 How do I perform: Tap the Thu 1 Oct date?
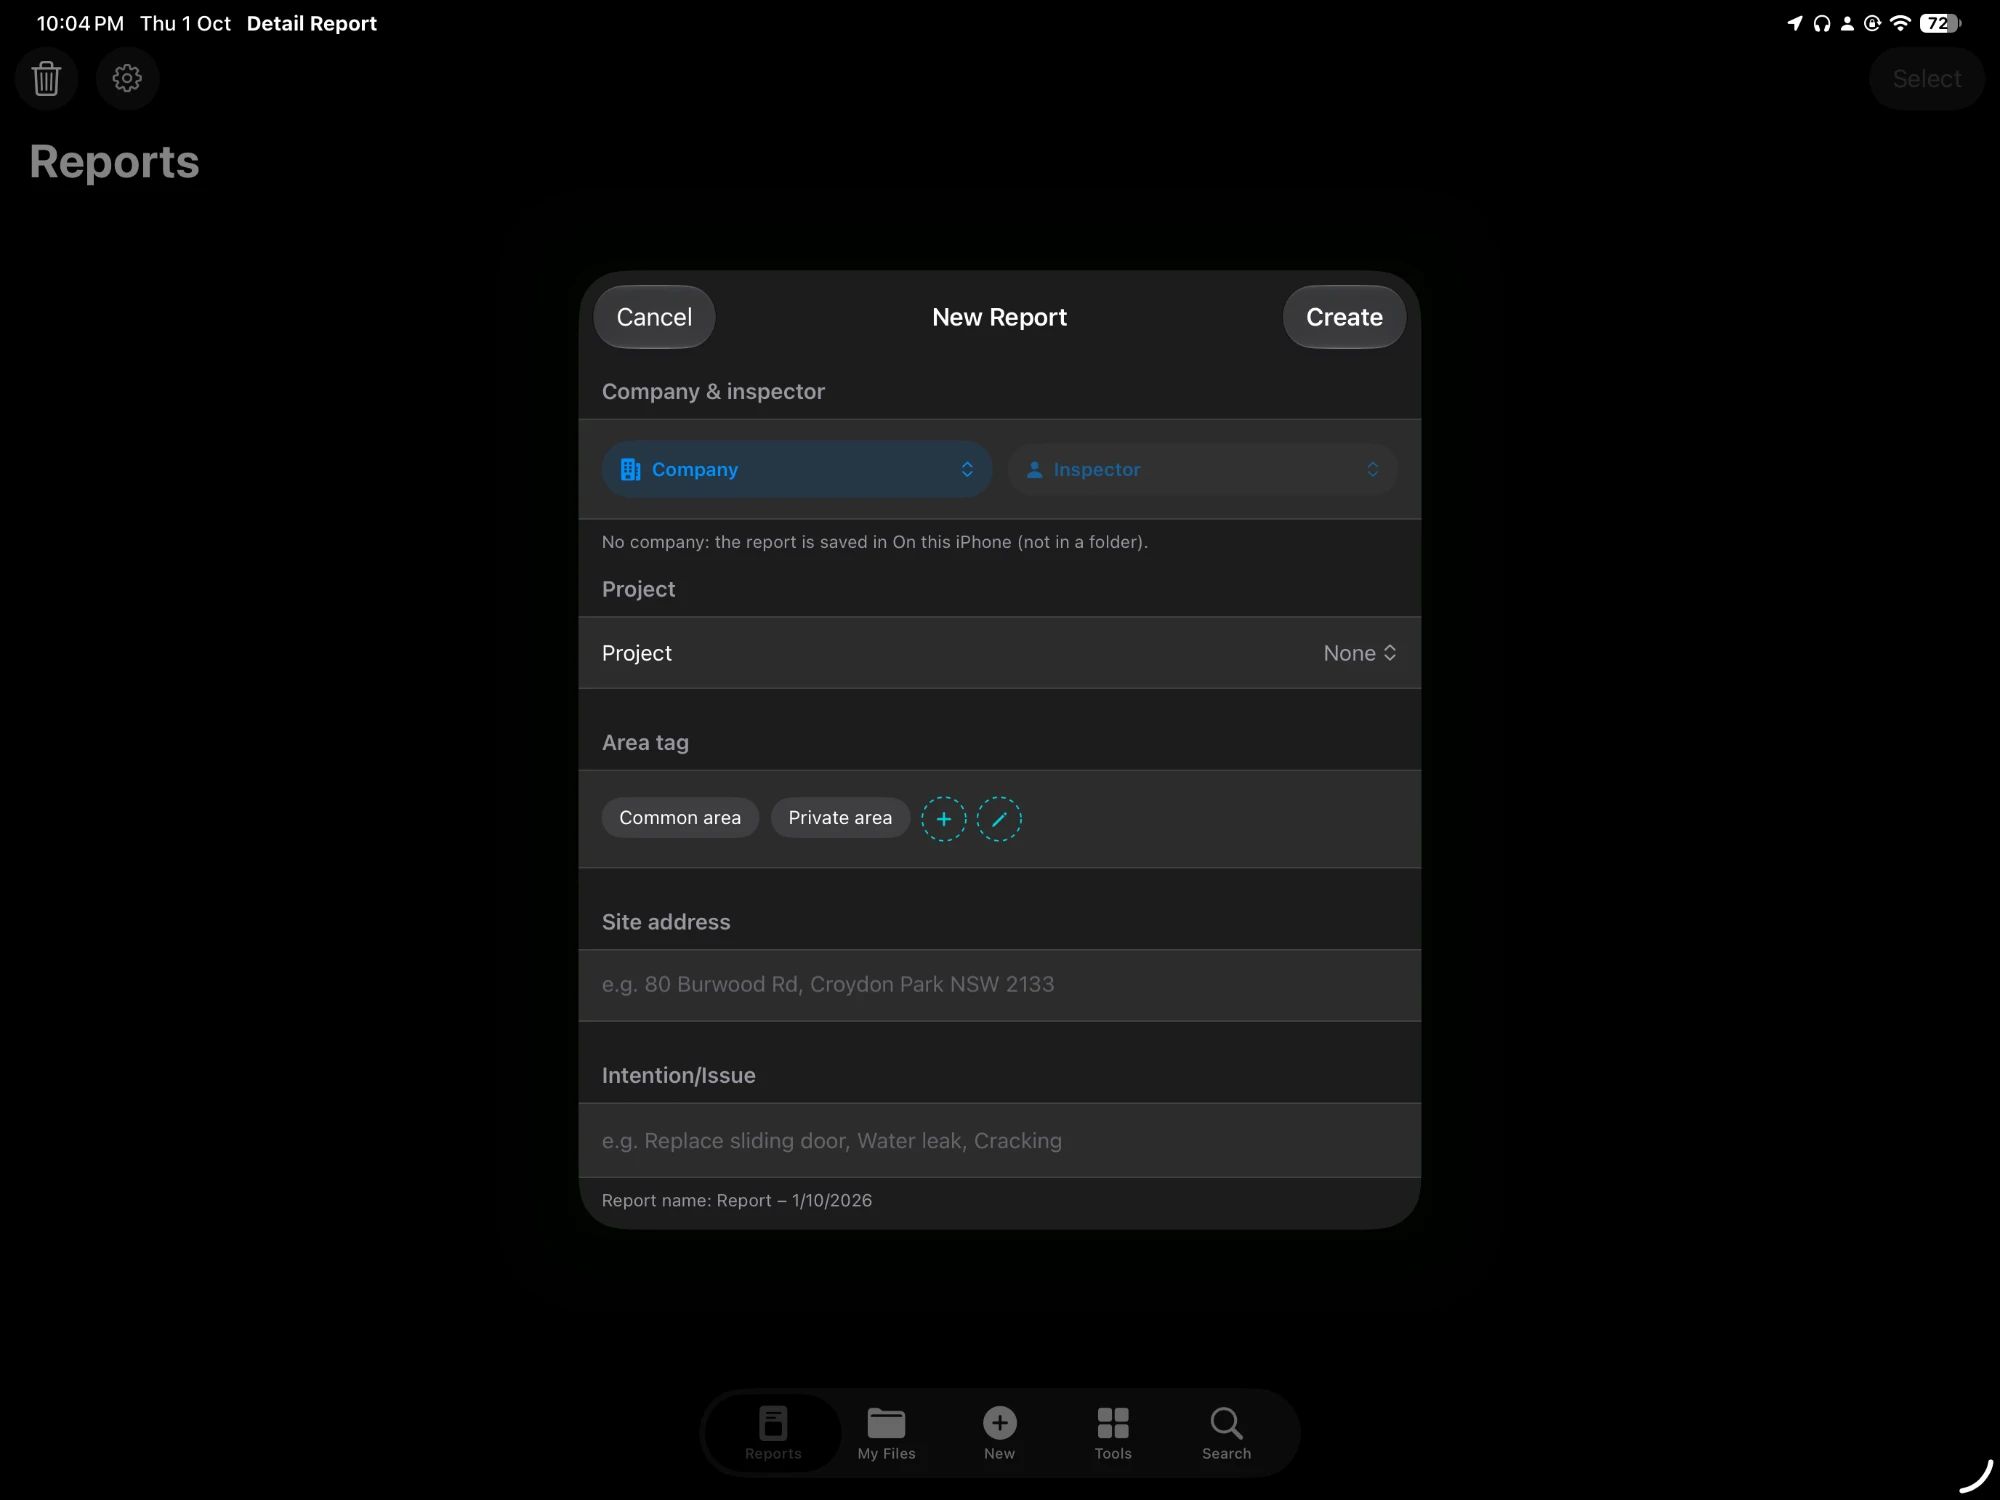[x=185, y=23]
